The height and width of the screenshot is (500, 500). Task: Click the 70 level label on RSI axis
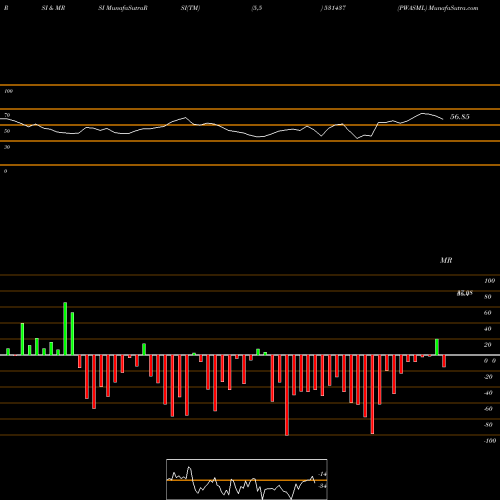[7, 115]
